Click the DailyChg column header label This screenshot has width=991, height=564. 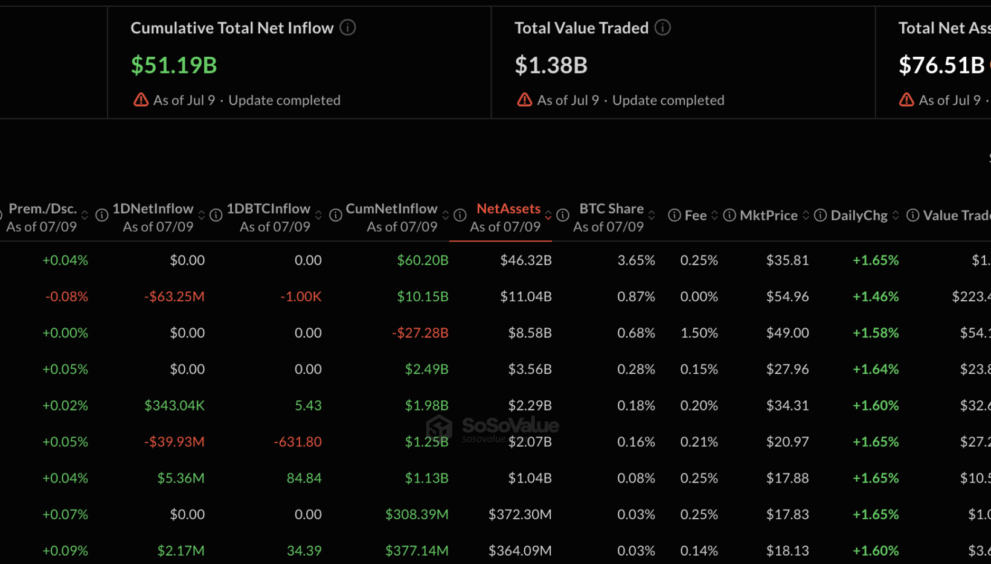(859, 216)
